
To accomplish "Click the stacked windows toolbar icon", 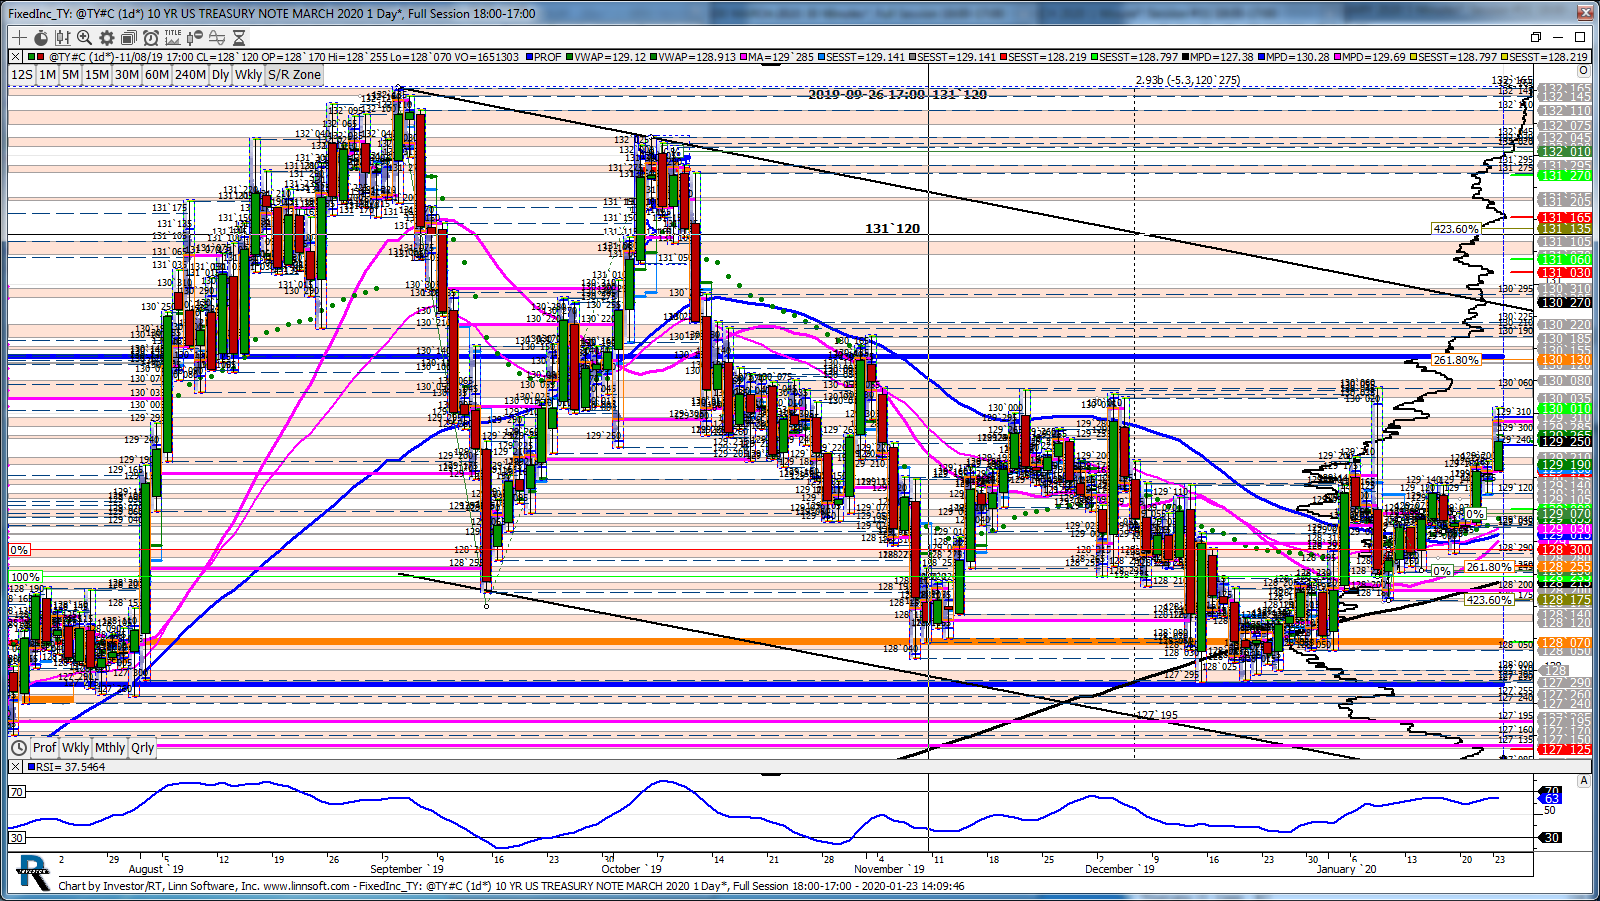I will coord(129,38).
